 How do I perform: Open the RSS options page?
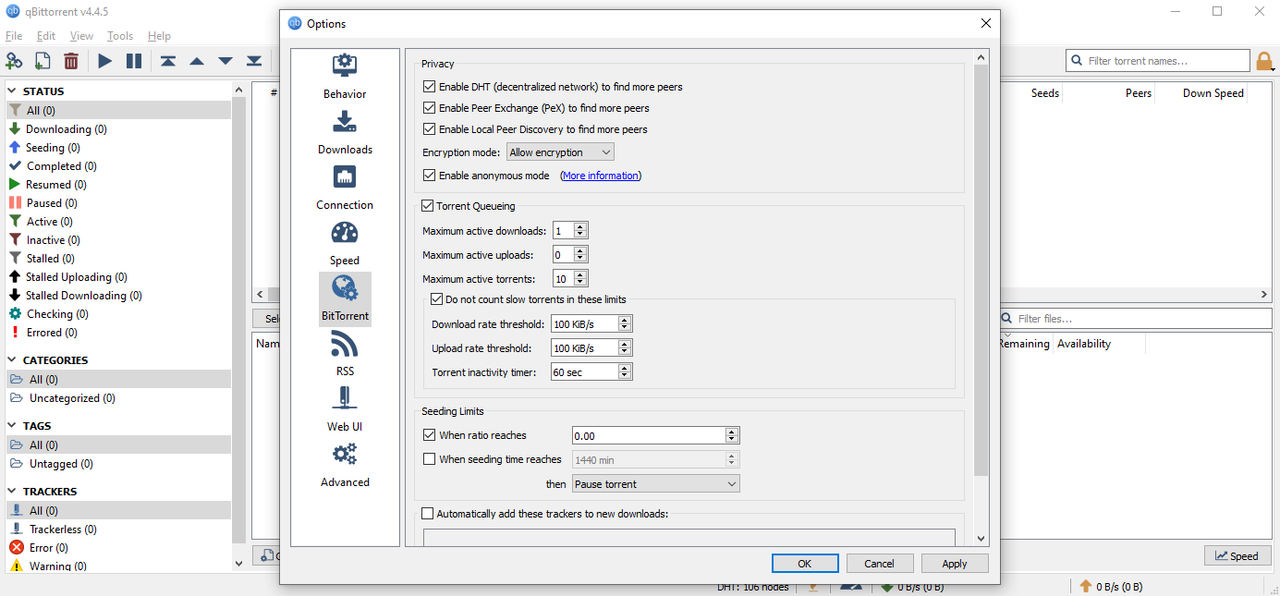point(345,355)
